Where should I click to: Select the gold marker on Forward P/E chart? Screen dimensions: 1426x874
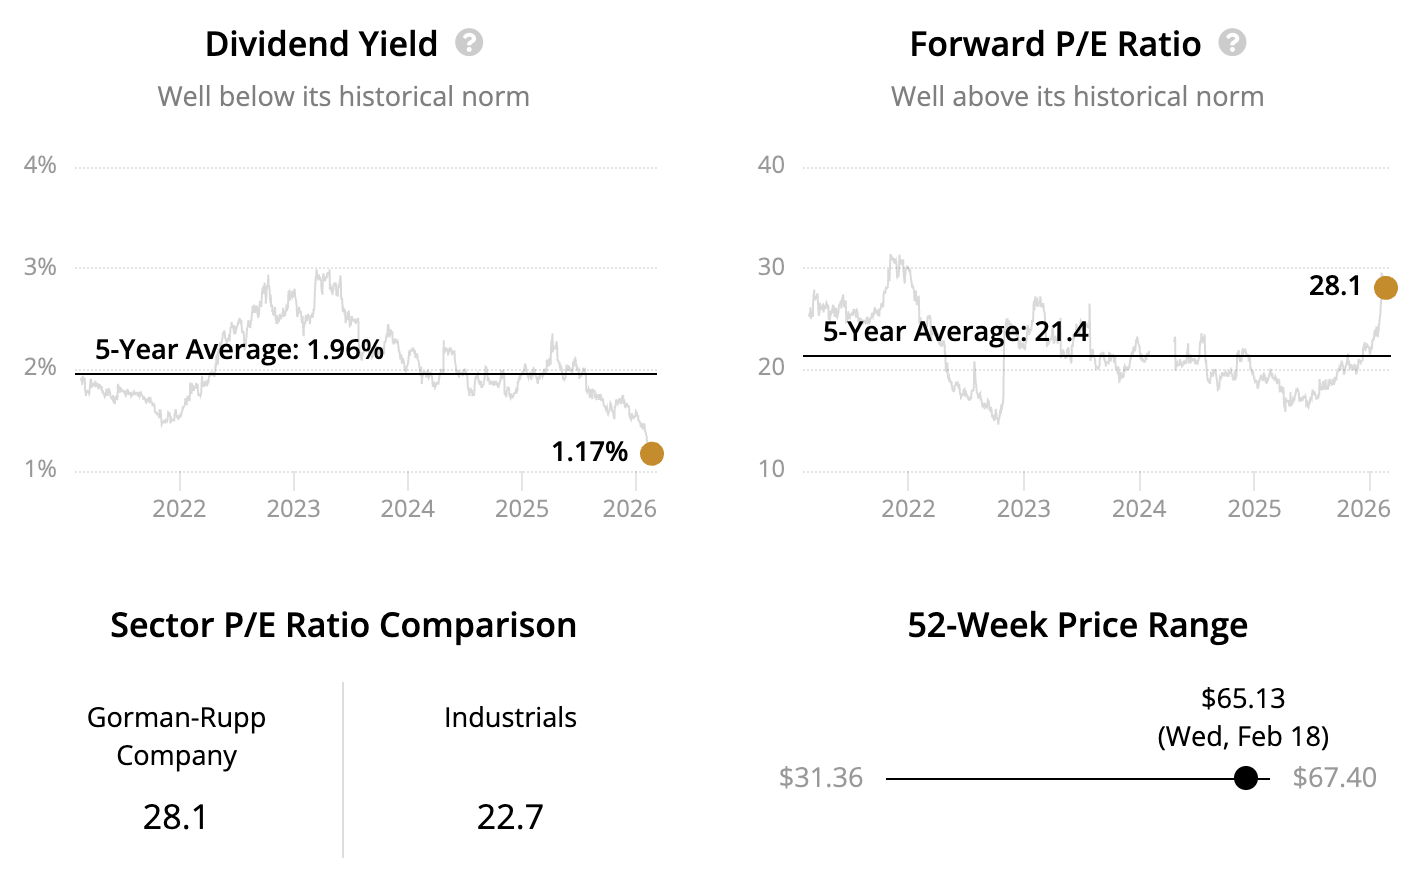point(1385,288)
